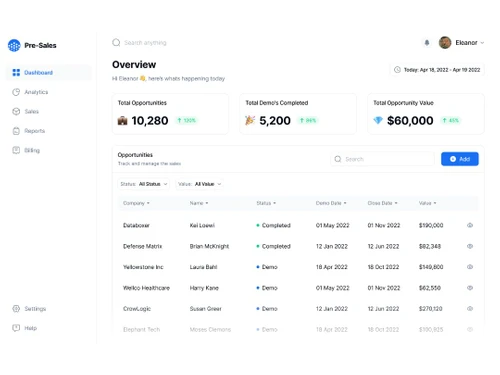Go to the Sales page
This screenshot has height=375, width=500.
31,111
